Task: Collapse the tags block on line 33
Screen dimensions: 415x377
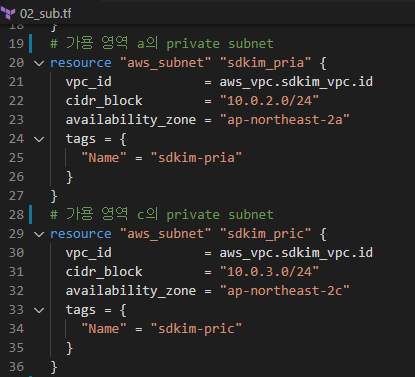Action: (x=39, y=310)
